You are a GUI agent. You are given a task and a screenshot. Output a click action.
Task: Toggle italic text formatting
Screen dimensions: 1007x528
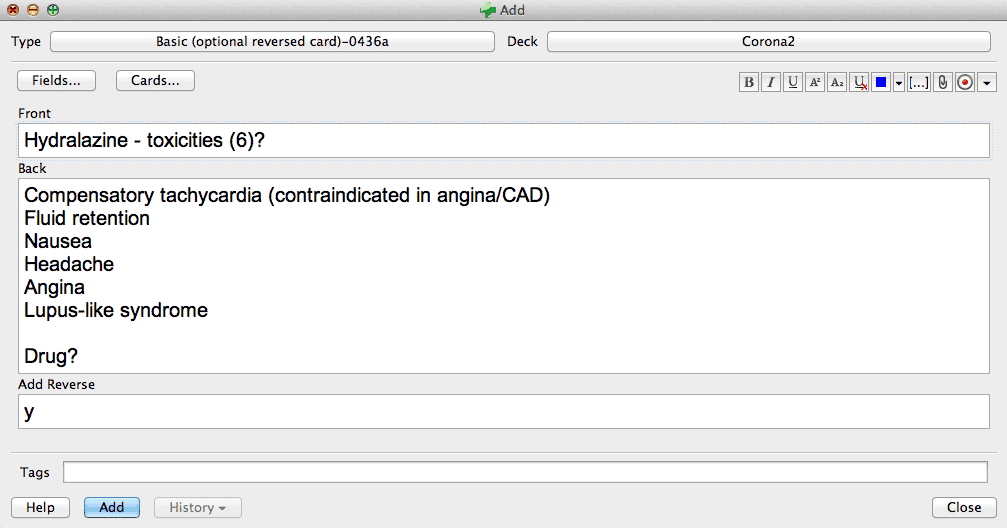tap(770, 82)
